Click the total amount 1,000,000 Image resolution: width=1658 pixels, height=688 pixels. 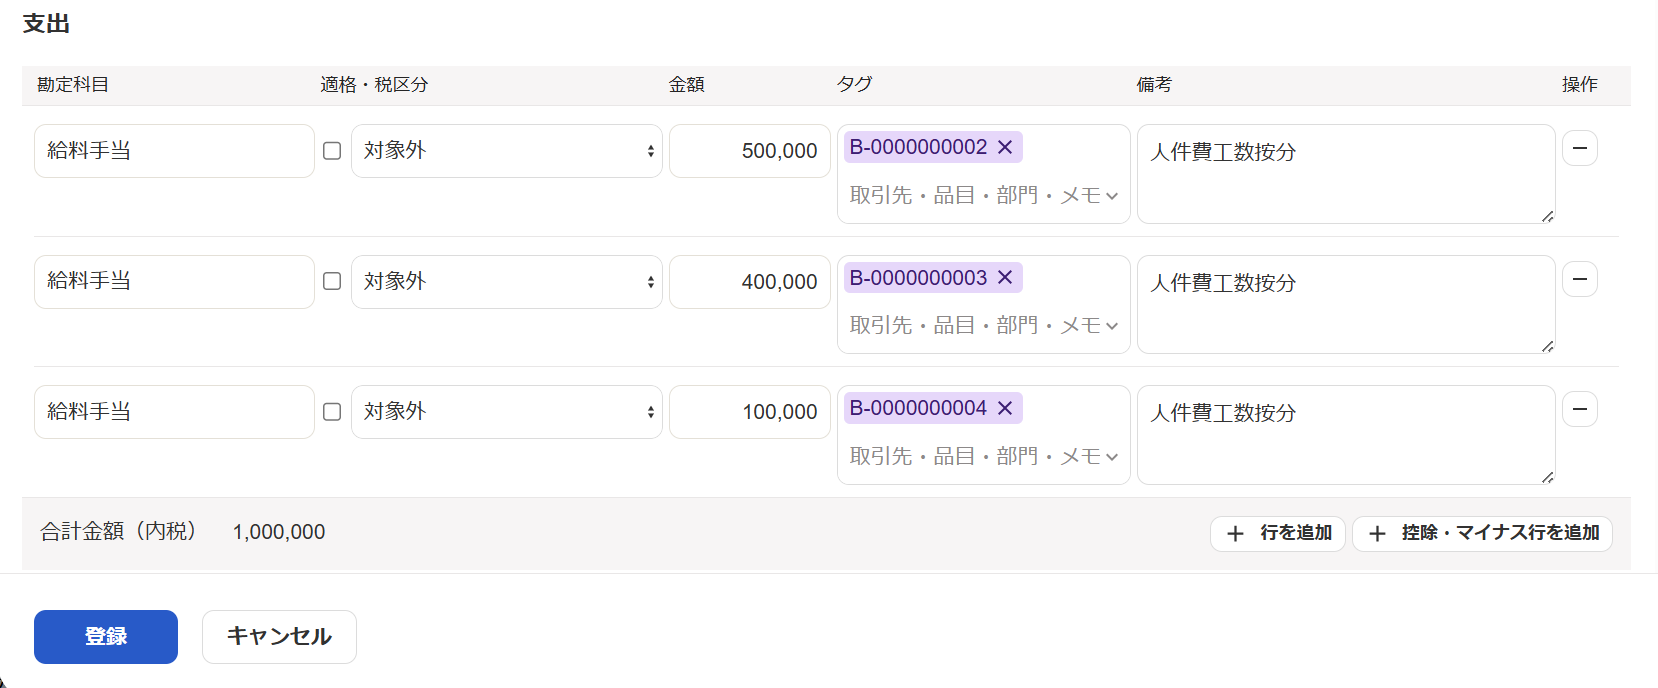tap(279, 532)
